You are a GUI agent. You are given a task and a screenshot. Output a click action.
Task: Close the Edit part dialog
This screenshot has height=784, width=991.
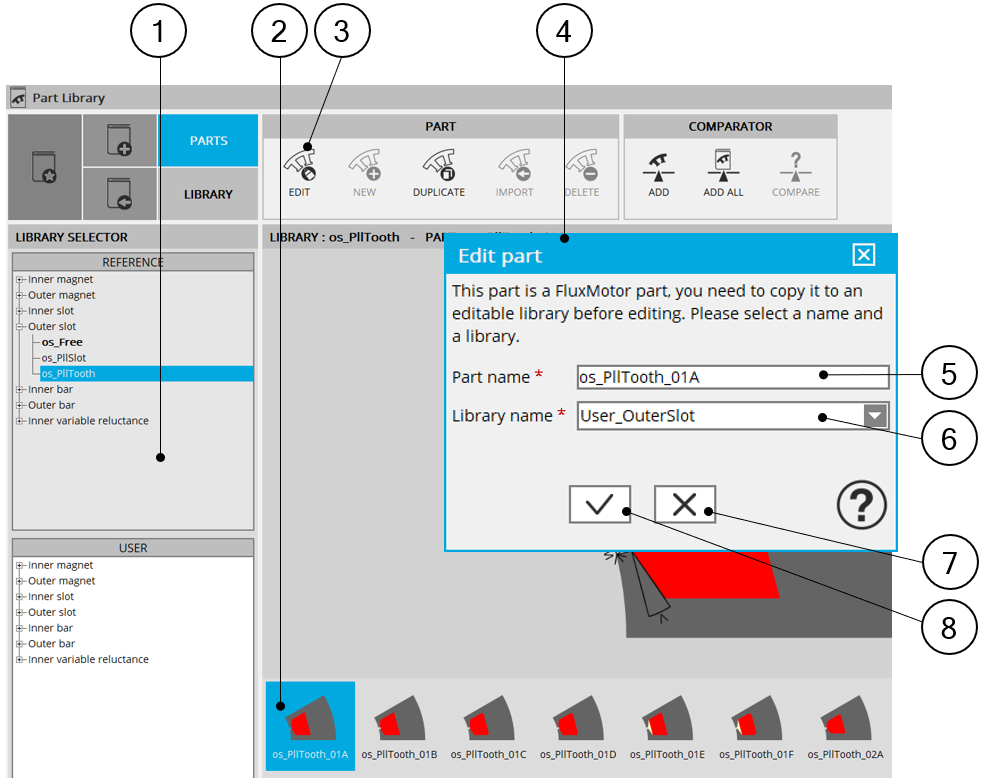pyautogui.click(x=864, y=255)
